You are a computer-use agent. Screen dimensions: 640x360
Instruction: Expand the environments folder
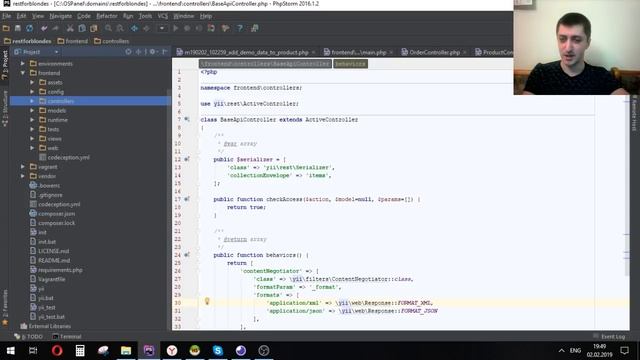pyautogui.click(x=23, y=64)
